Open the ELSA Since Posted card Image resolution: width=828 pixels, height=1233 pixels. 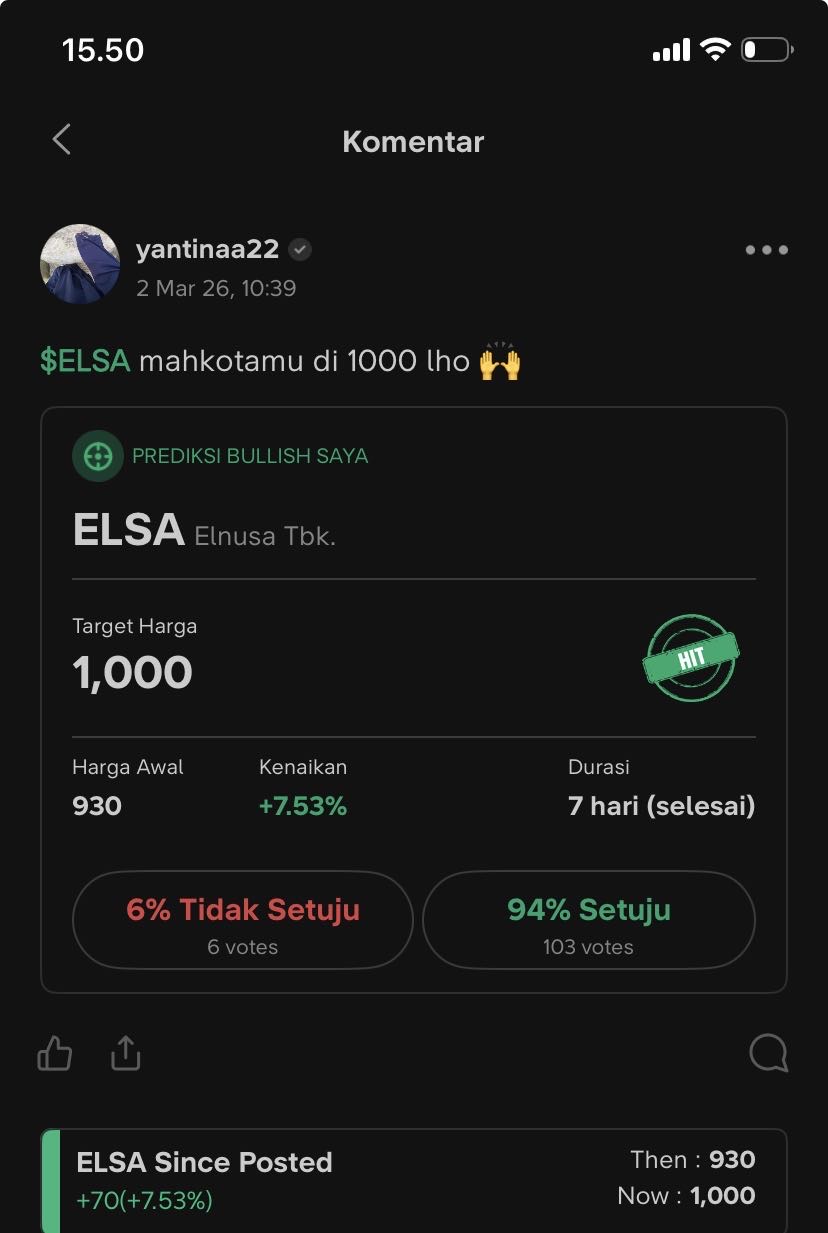(x=413, y=1180)
